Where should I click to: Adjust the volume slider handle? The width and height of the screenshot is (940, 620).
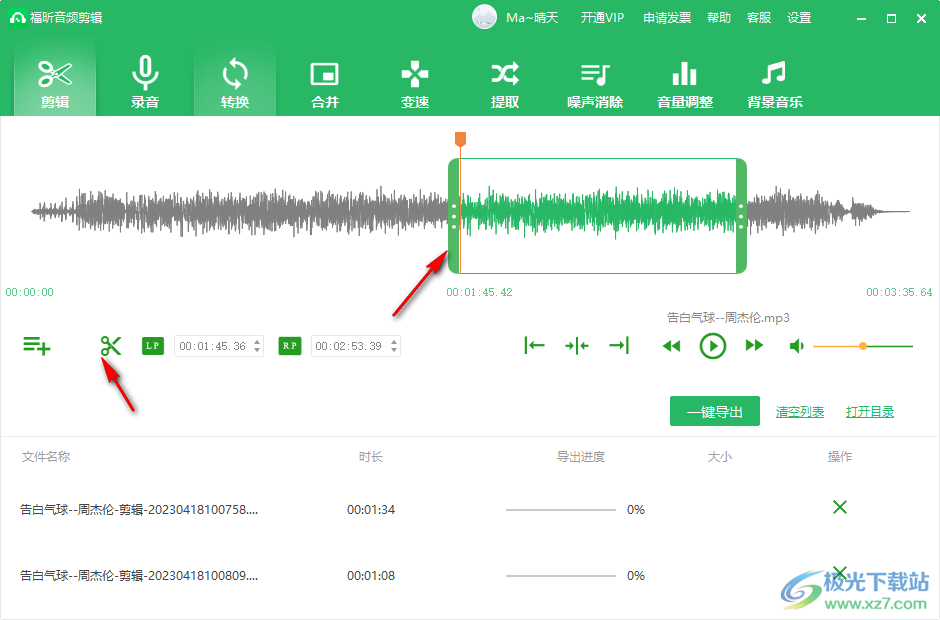tap(863, 346)
